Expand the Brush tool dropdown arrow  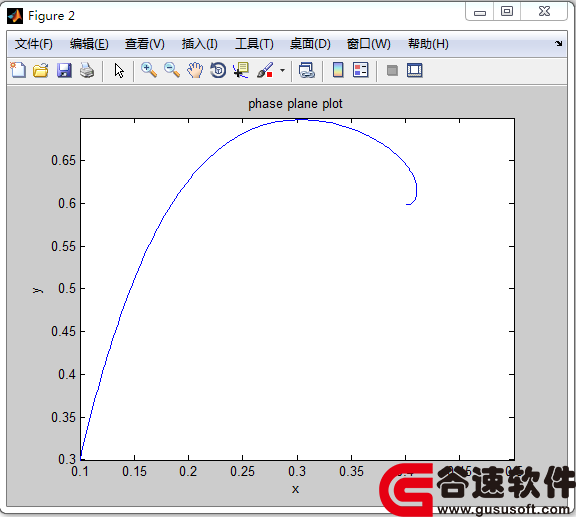tap(282, 70)
